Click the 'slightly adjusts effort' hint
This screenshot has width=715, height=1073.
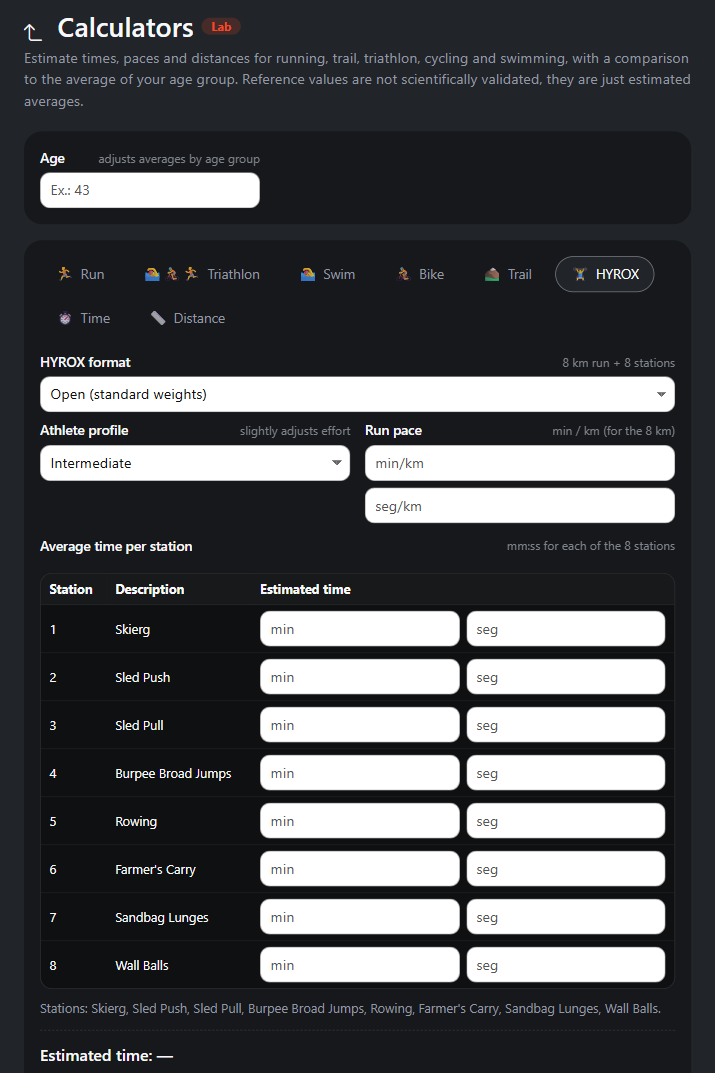(295, 431)
